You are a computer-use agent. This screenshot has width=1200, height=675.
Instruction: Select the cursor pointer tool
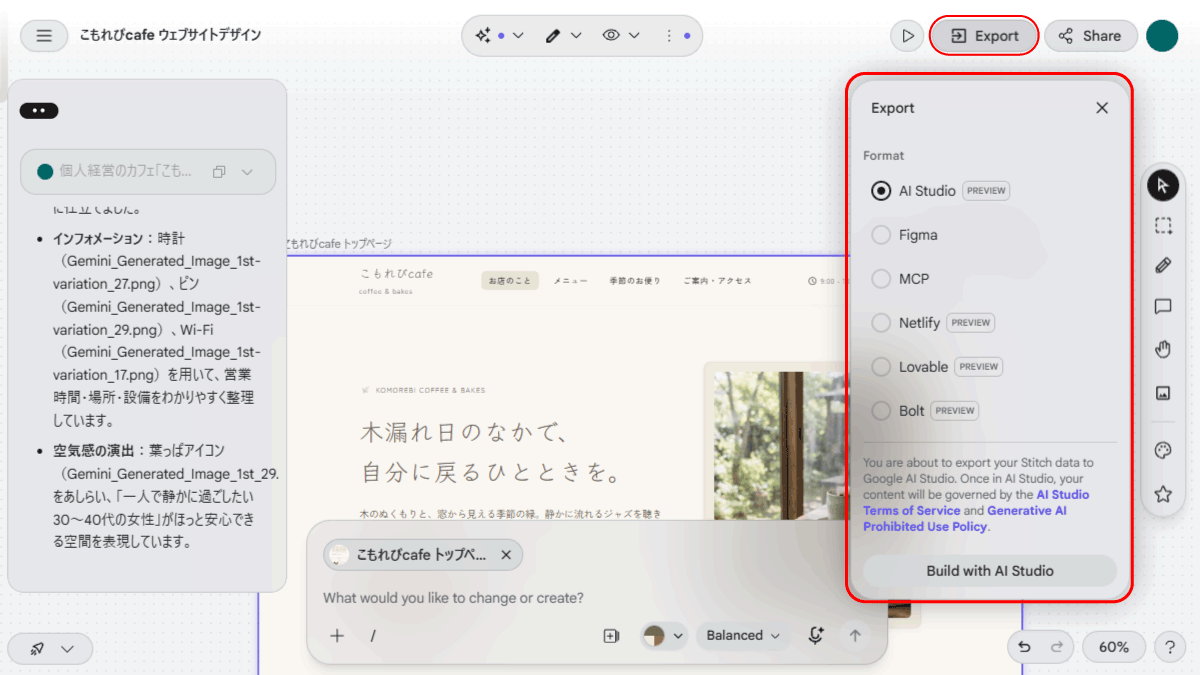pyautogui.click(x=1162, y=185)
